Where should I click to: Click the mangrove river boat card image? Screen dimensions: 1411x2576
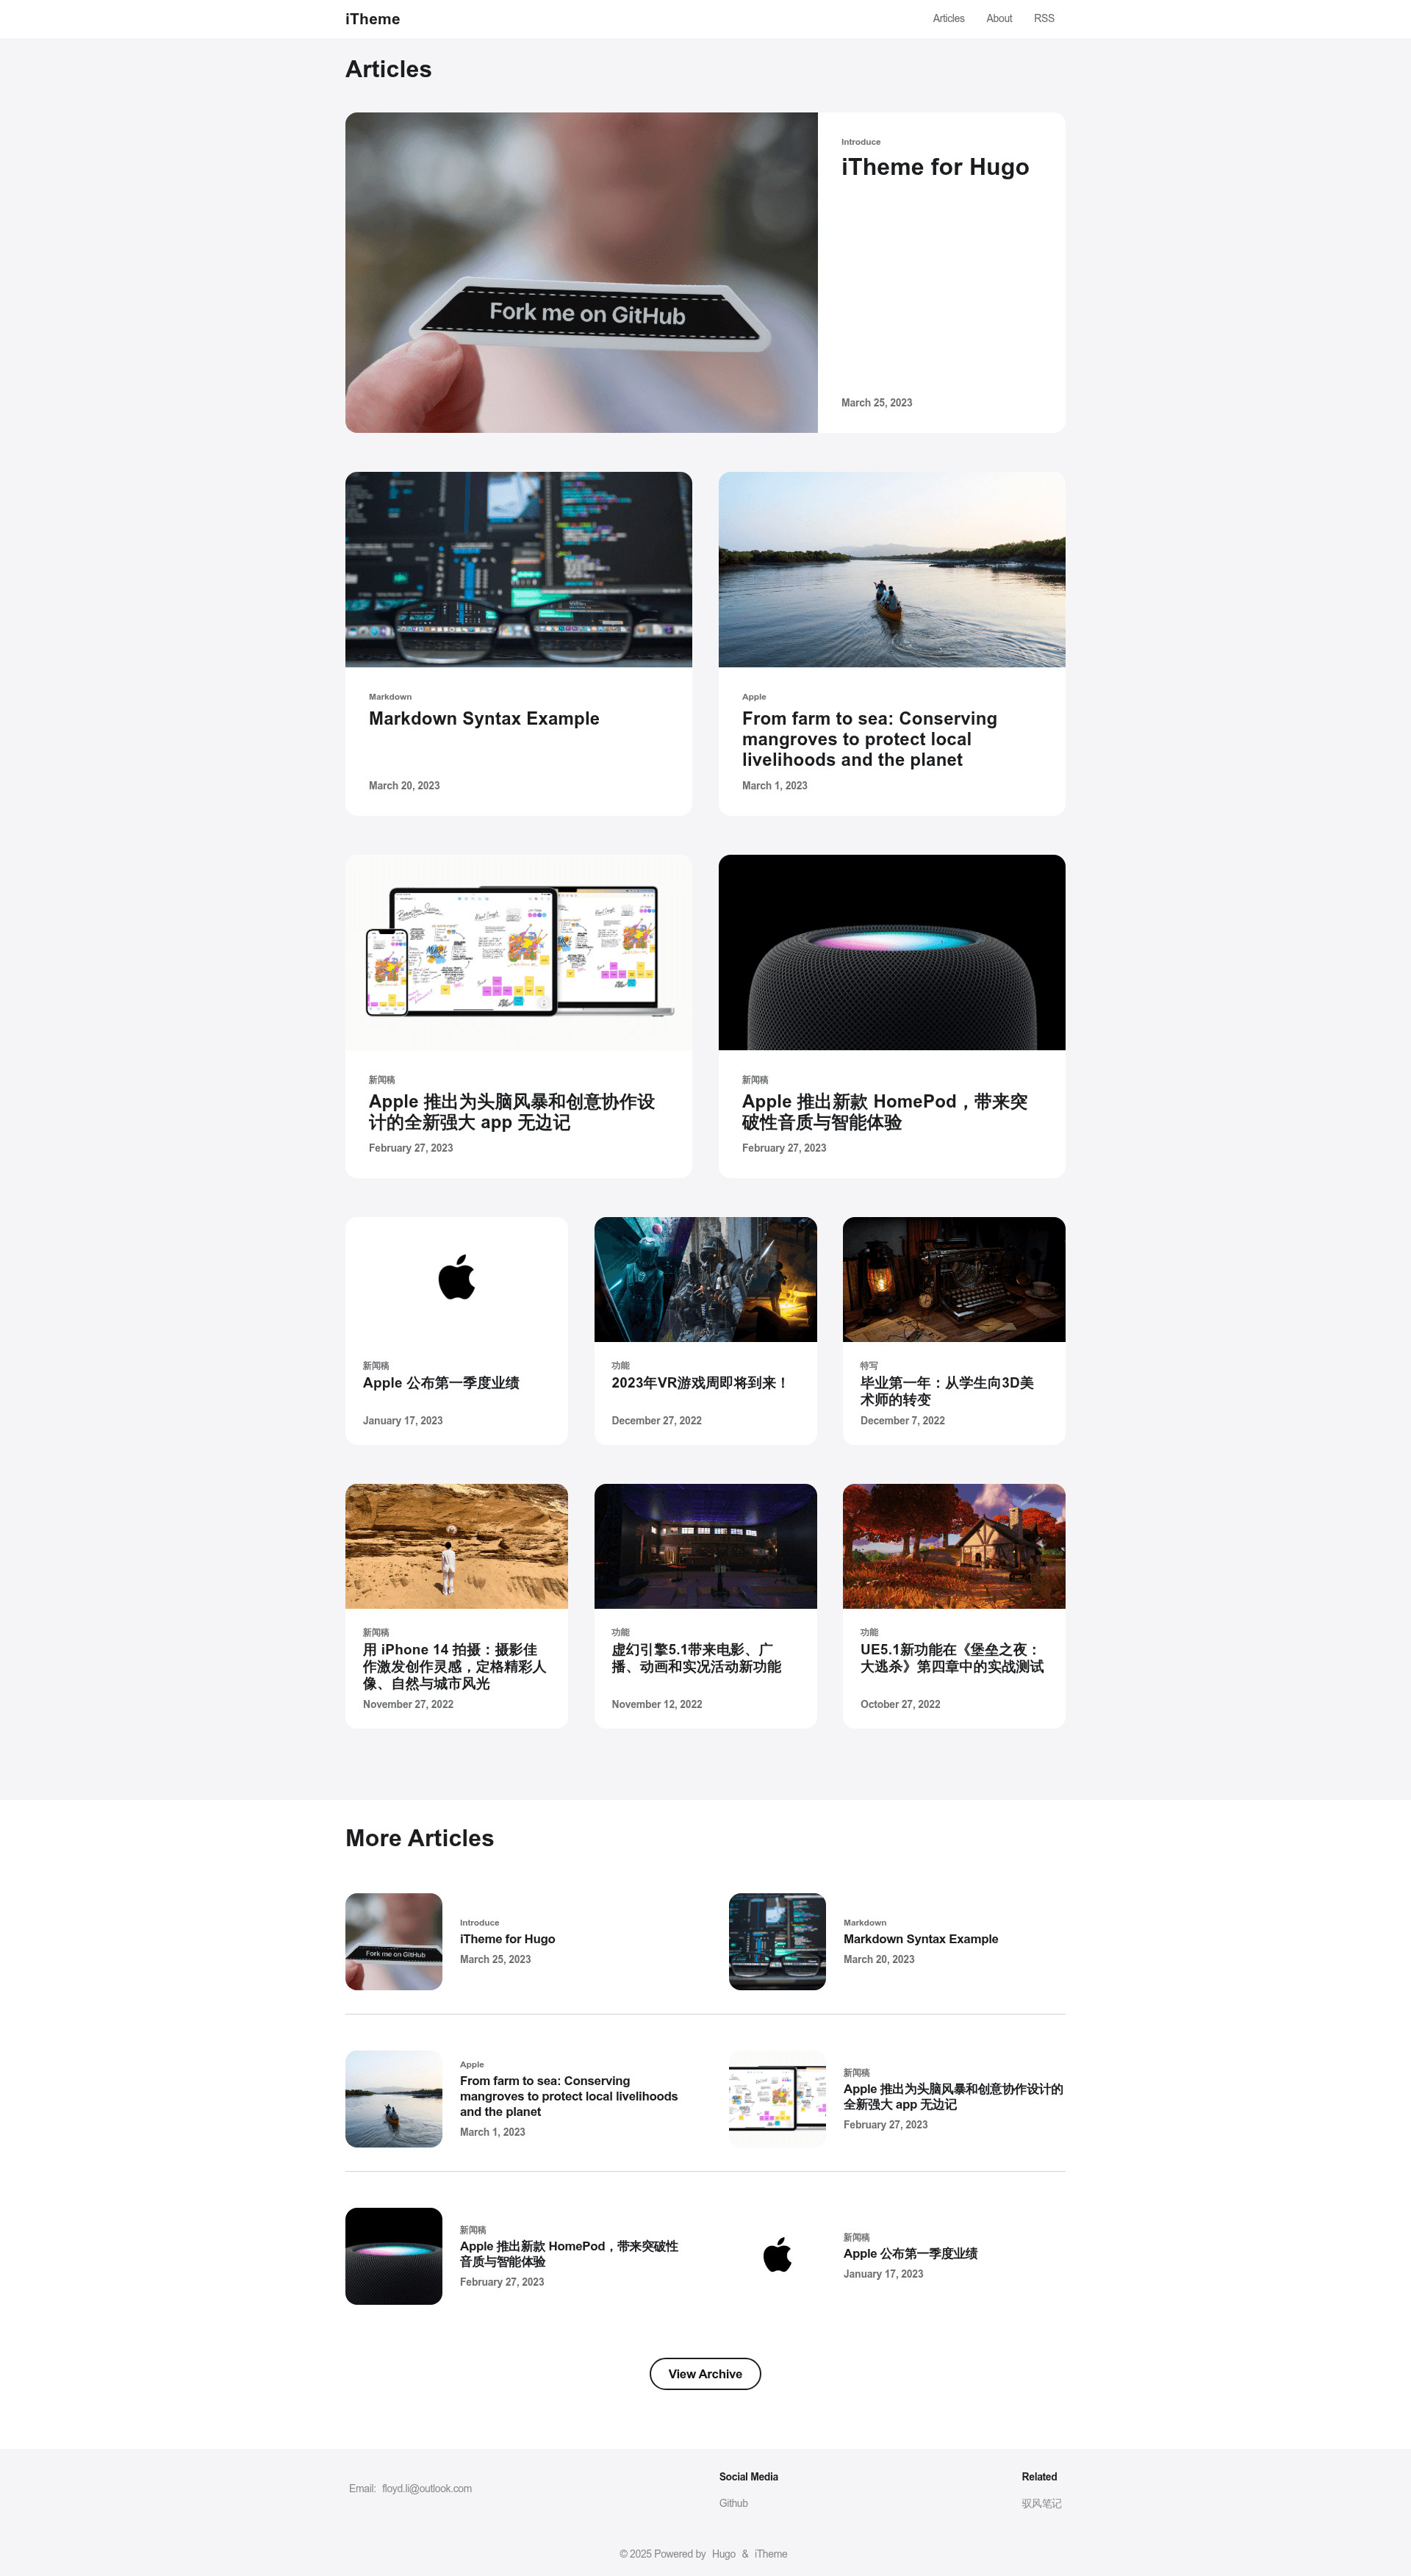tap(891, 569)
